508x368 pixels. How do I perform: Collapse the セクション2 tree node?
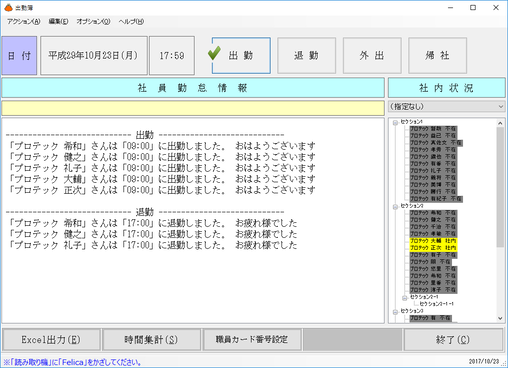pos(395,207)
